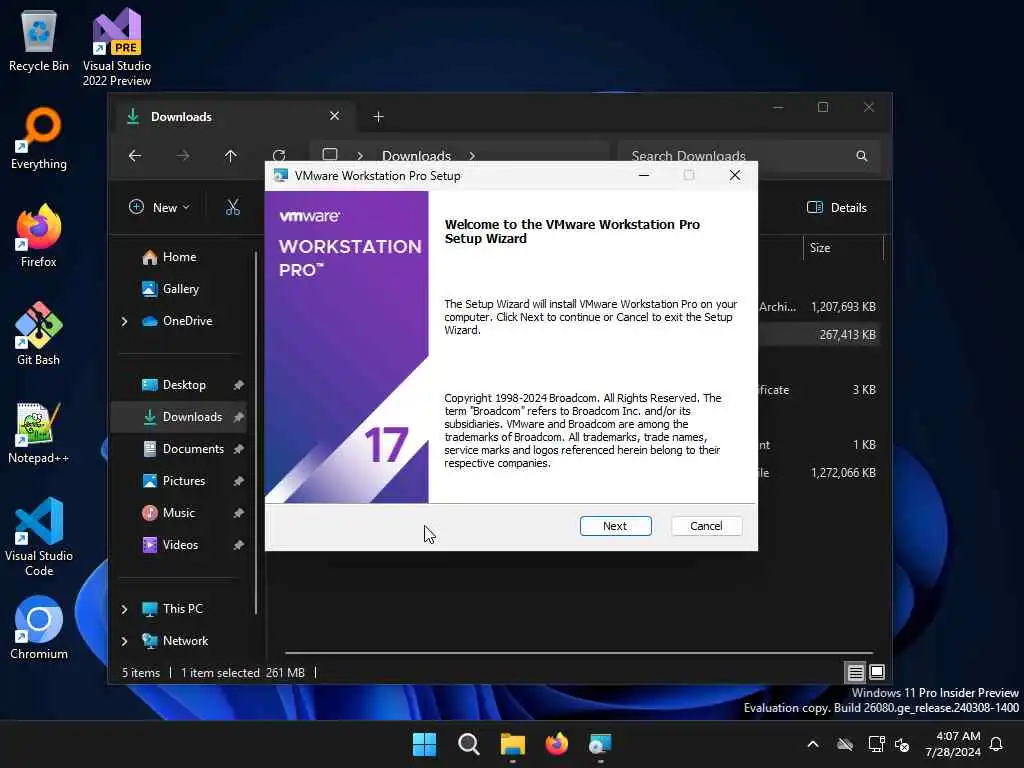The image size is (1024, 768).
Task: Click the Downloads breadcrumb in address bar
Action: click(x=416, y=156)
